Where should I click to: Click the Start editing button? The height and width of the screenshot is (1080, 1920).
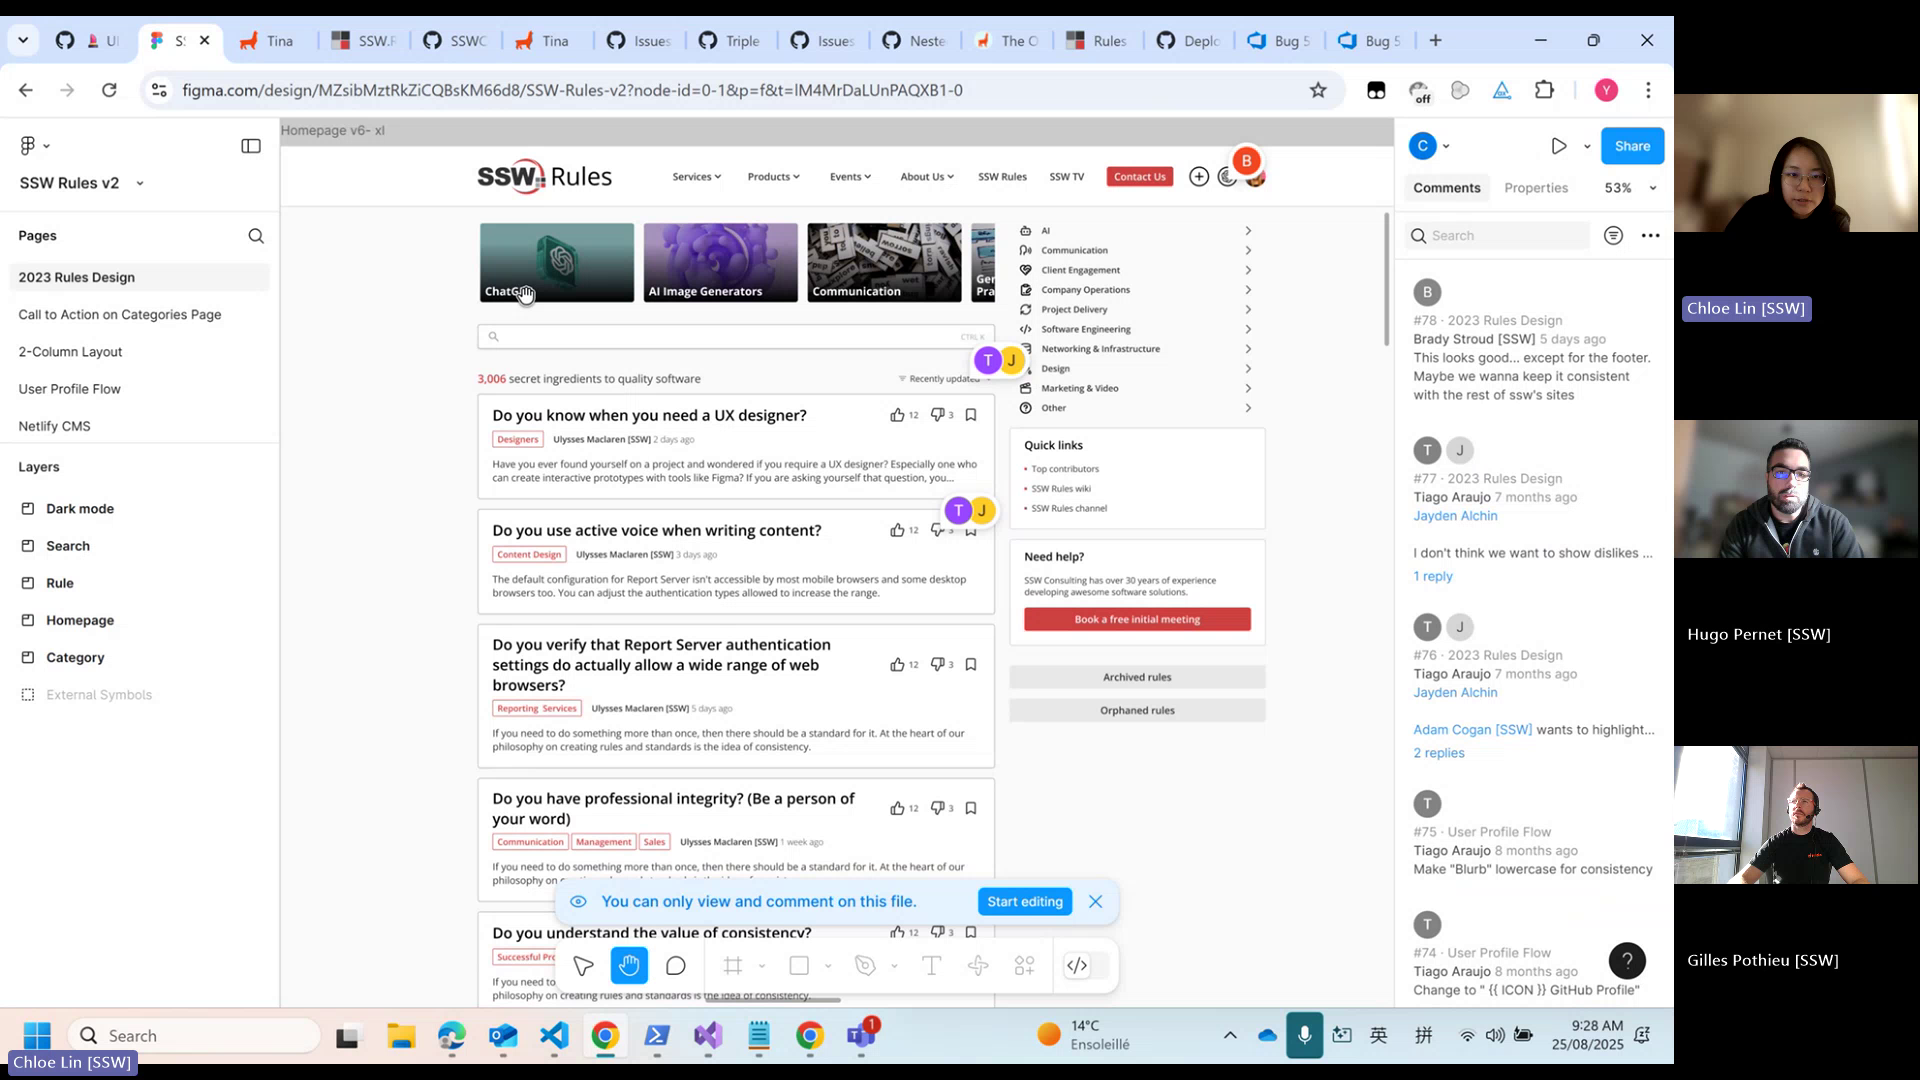(1025, 902)
